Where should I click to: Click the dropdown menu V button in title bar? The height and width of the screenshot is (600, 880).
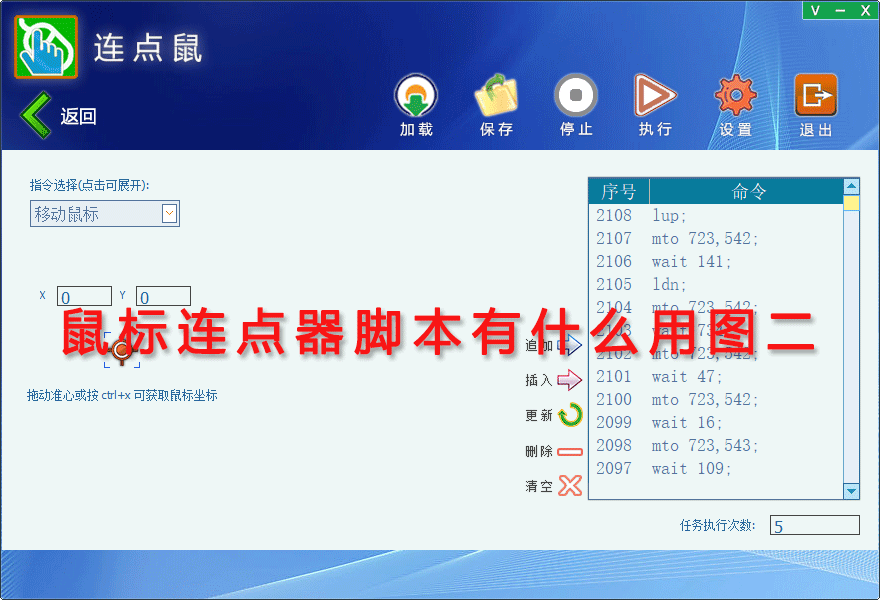[x=815, y=10]
